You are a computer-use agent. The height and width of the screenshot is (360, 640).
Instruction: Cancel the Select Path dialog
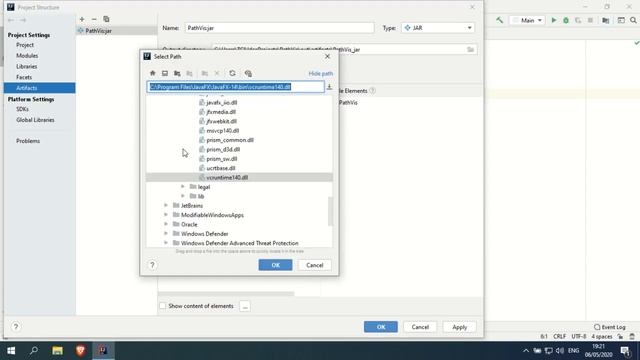[x=315, y=265]
